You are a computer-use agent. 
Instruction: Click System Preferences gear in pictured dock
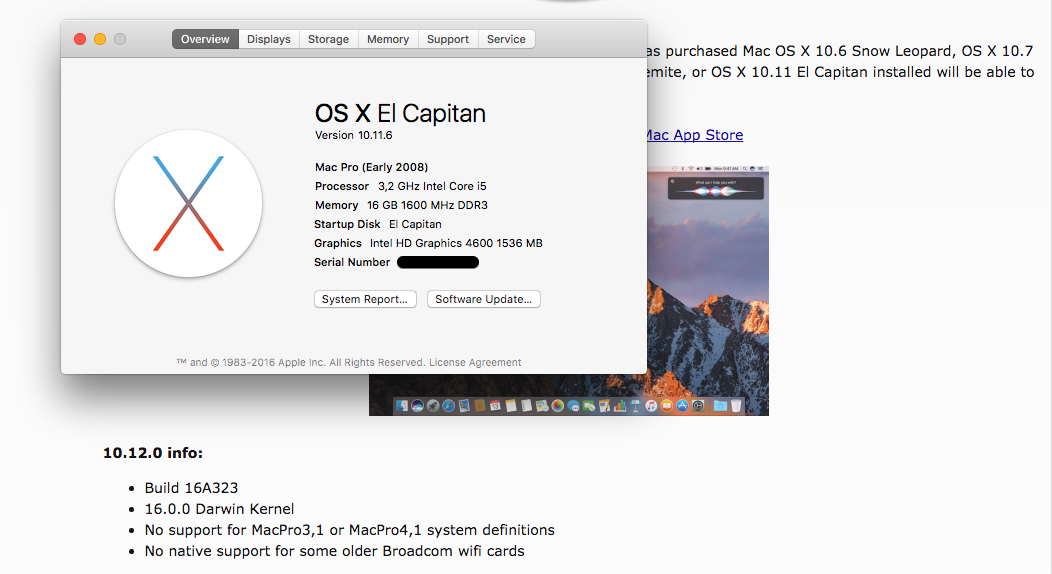pos(698,406)
